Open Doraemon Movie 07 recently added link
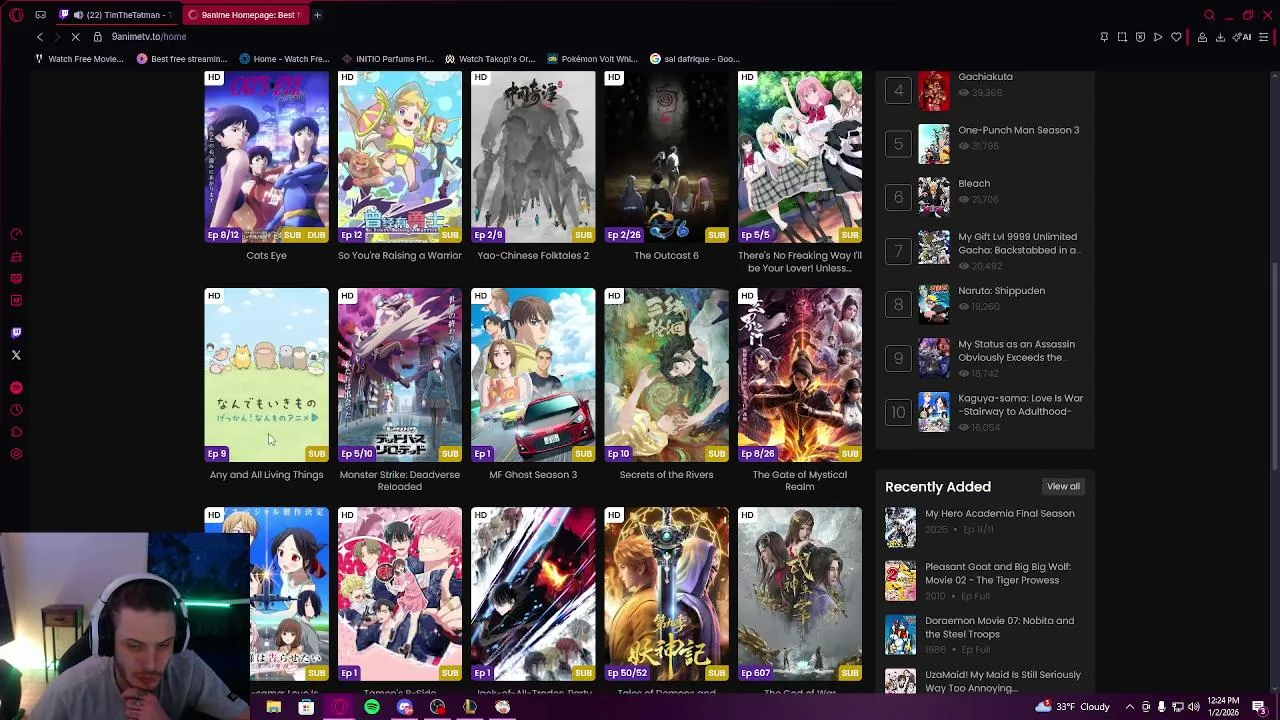The image size is (1280, 720). pos(999,627)
